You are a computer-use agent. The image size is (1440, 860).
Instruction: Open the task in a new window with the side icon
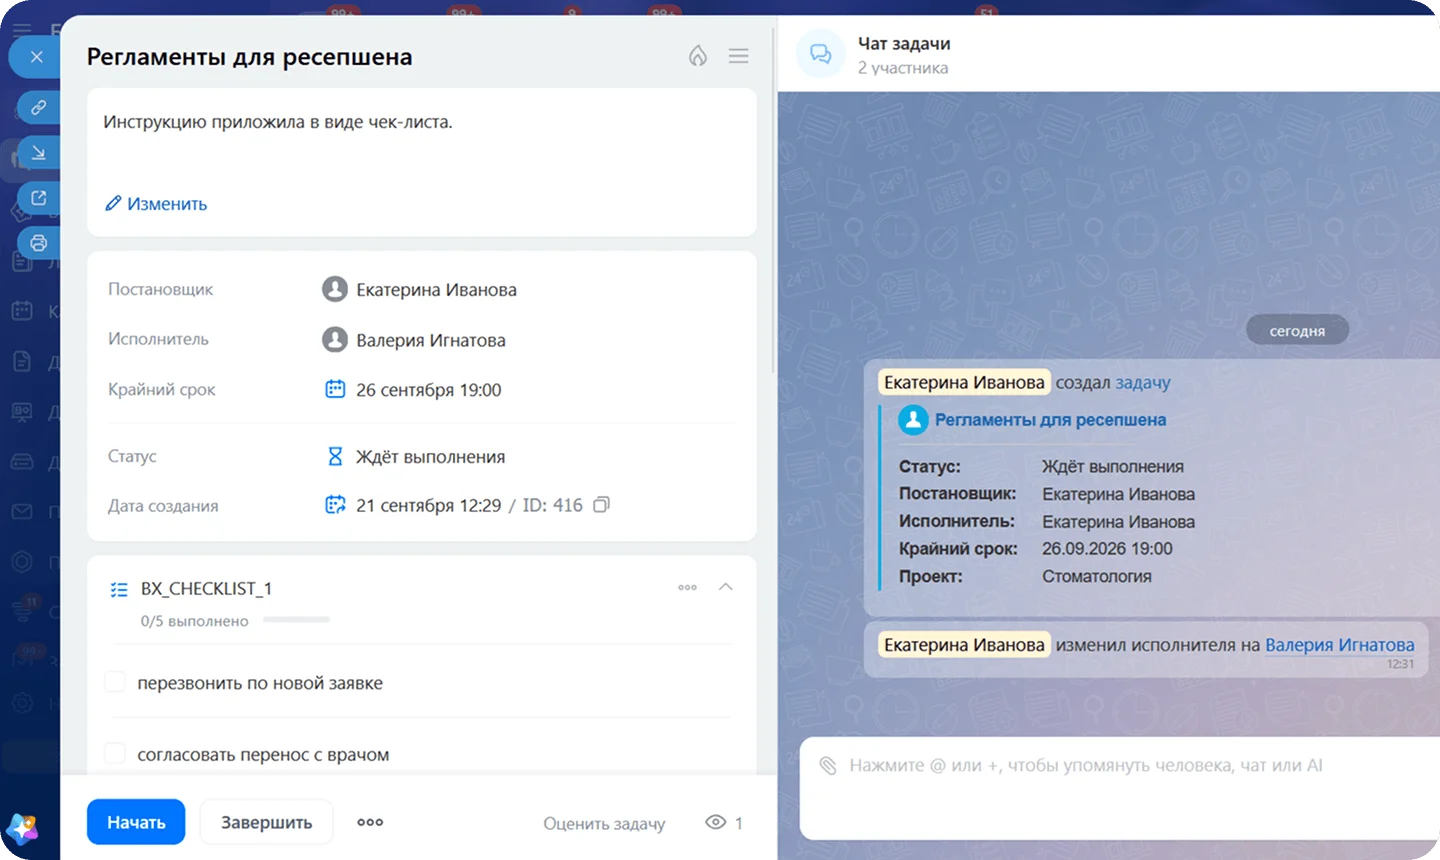pos(39,198)
